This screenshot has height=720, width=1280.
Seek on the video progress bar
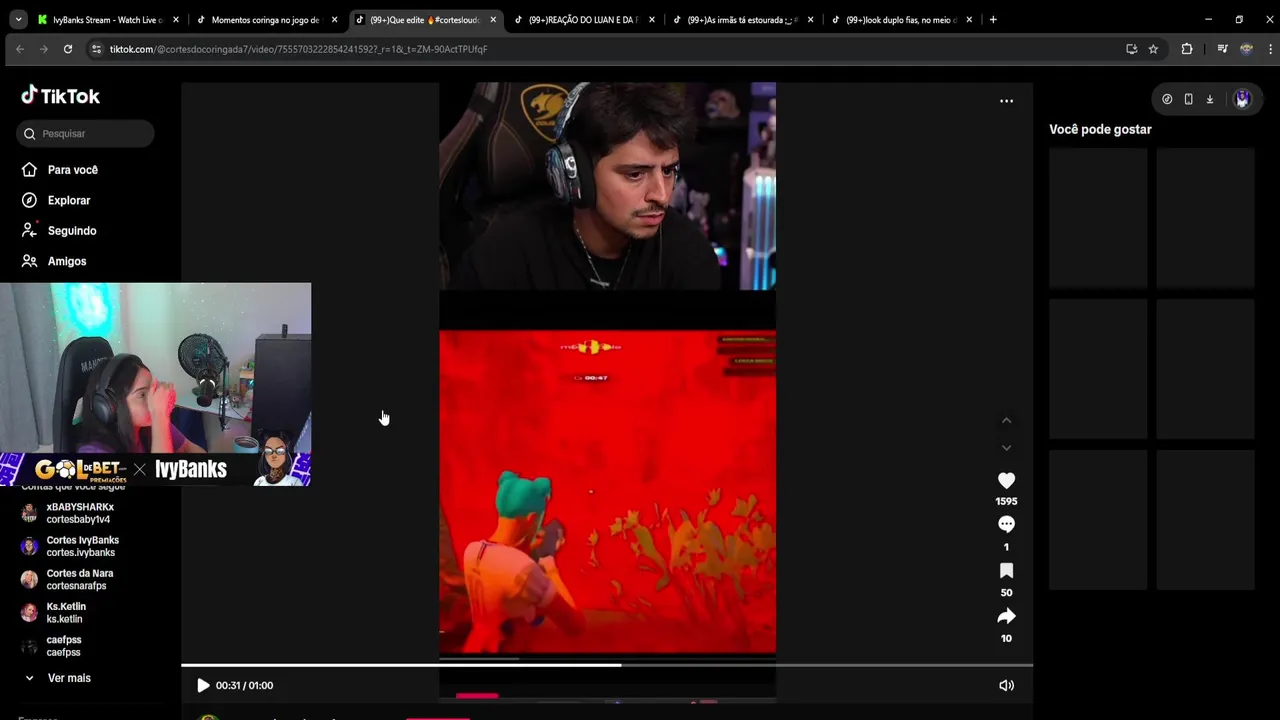(x=607, y=665)
